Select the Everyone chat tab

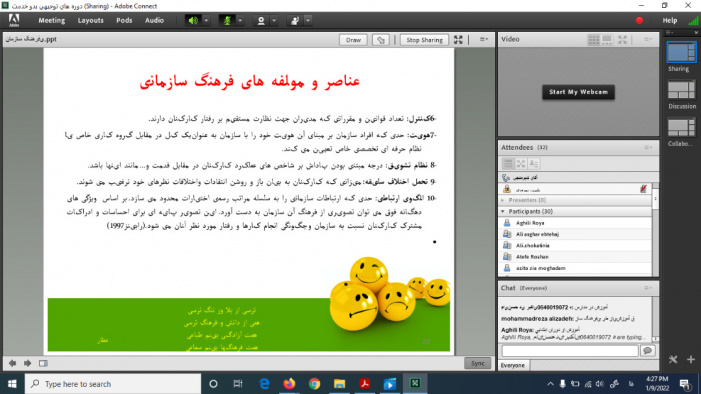(x=513, y=365)
